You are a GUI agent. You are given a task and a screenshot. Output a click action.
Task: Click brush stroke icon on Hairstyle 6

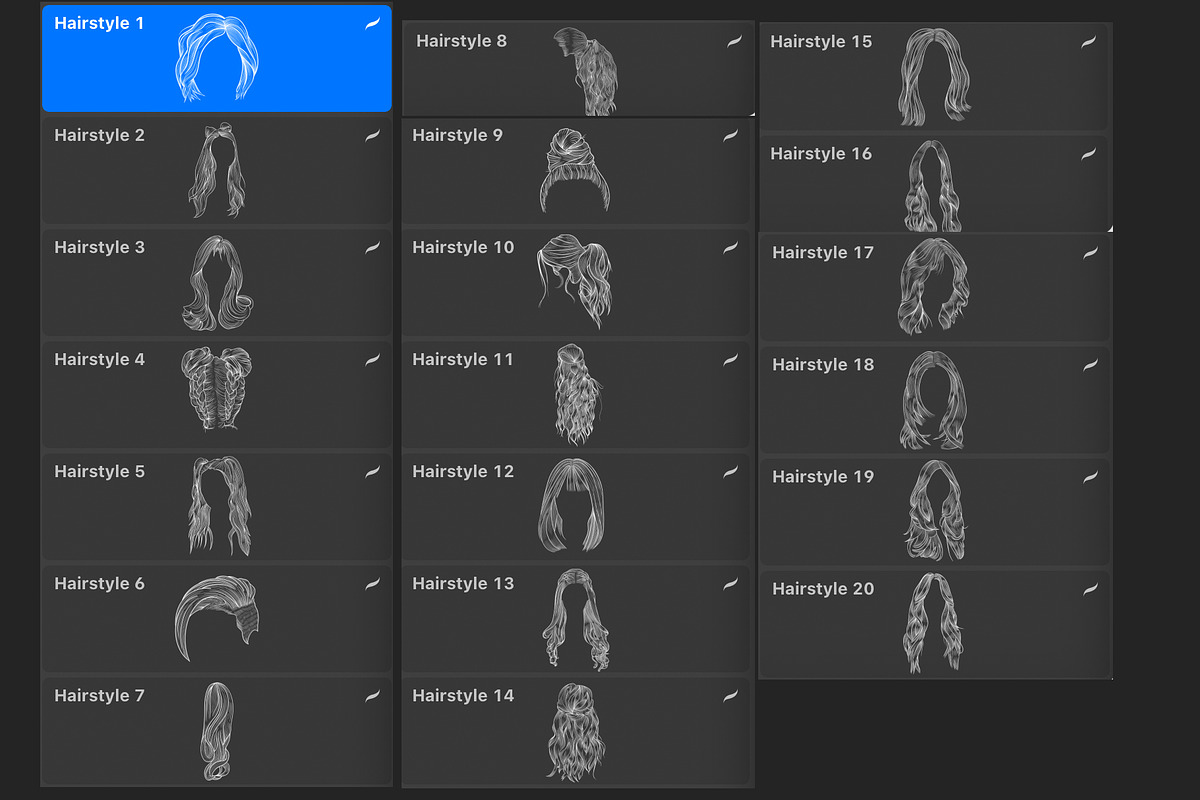pos(373,584)
